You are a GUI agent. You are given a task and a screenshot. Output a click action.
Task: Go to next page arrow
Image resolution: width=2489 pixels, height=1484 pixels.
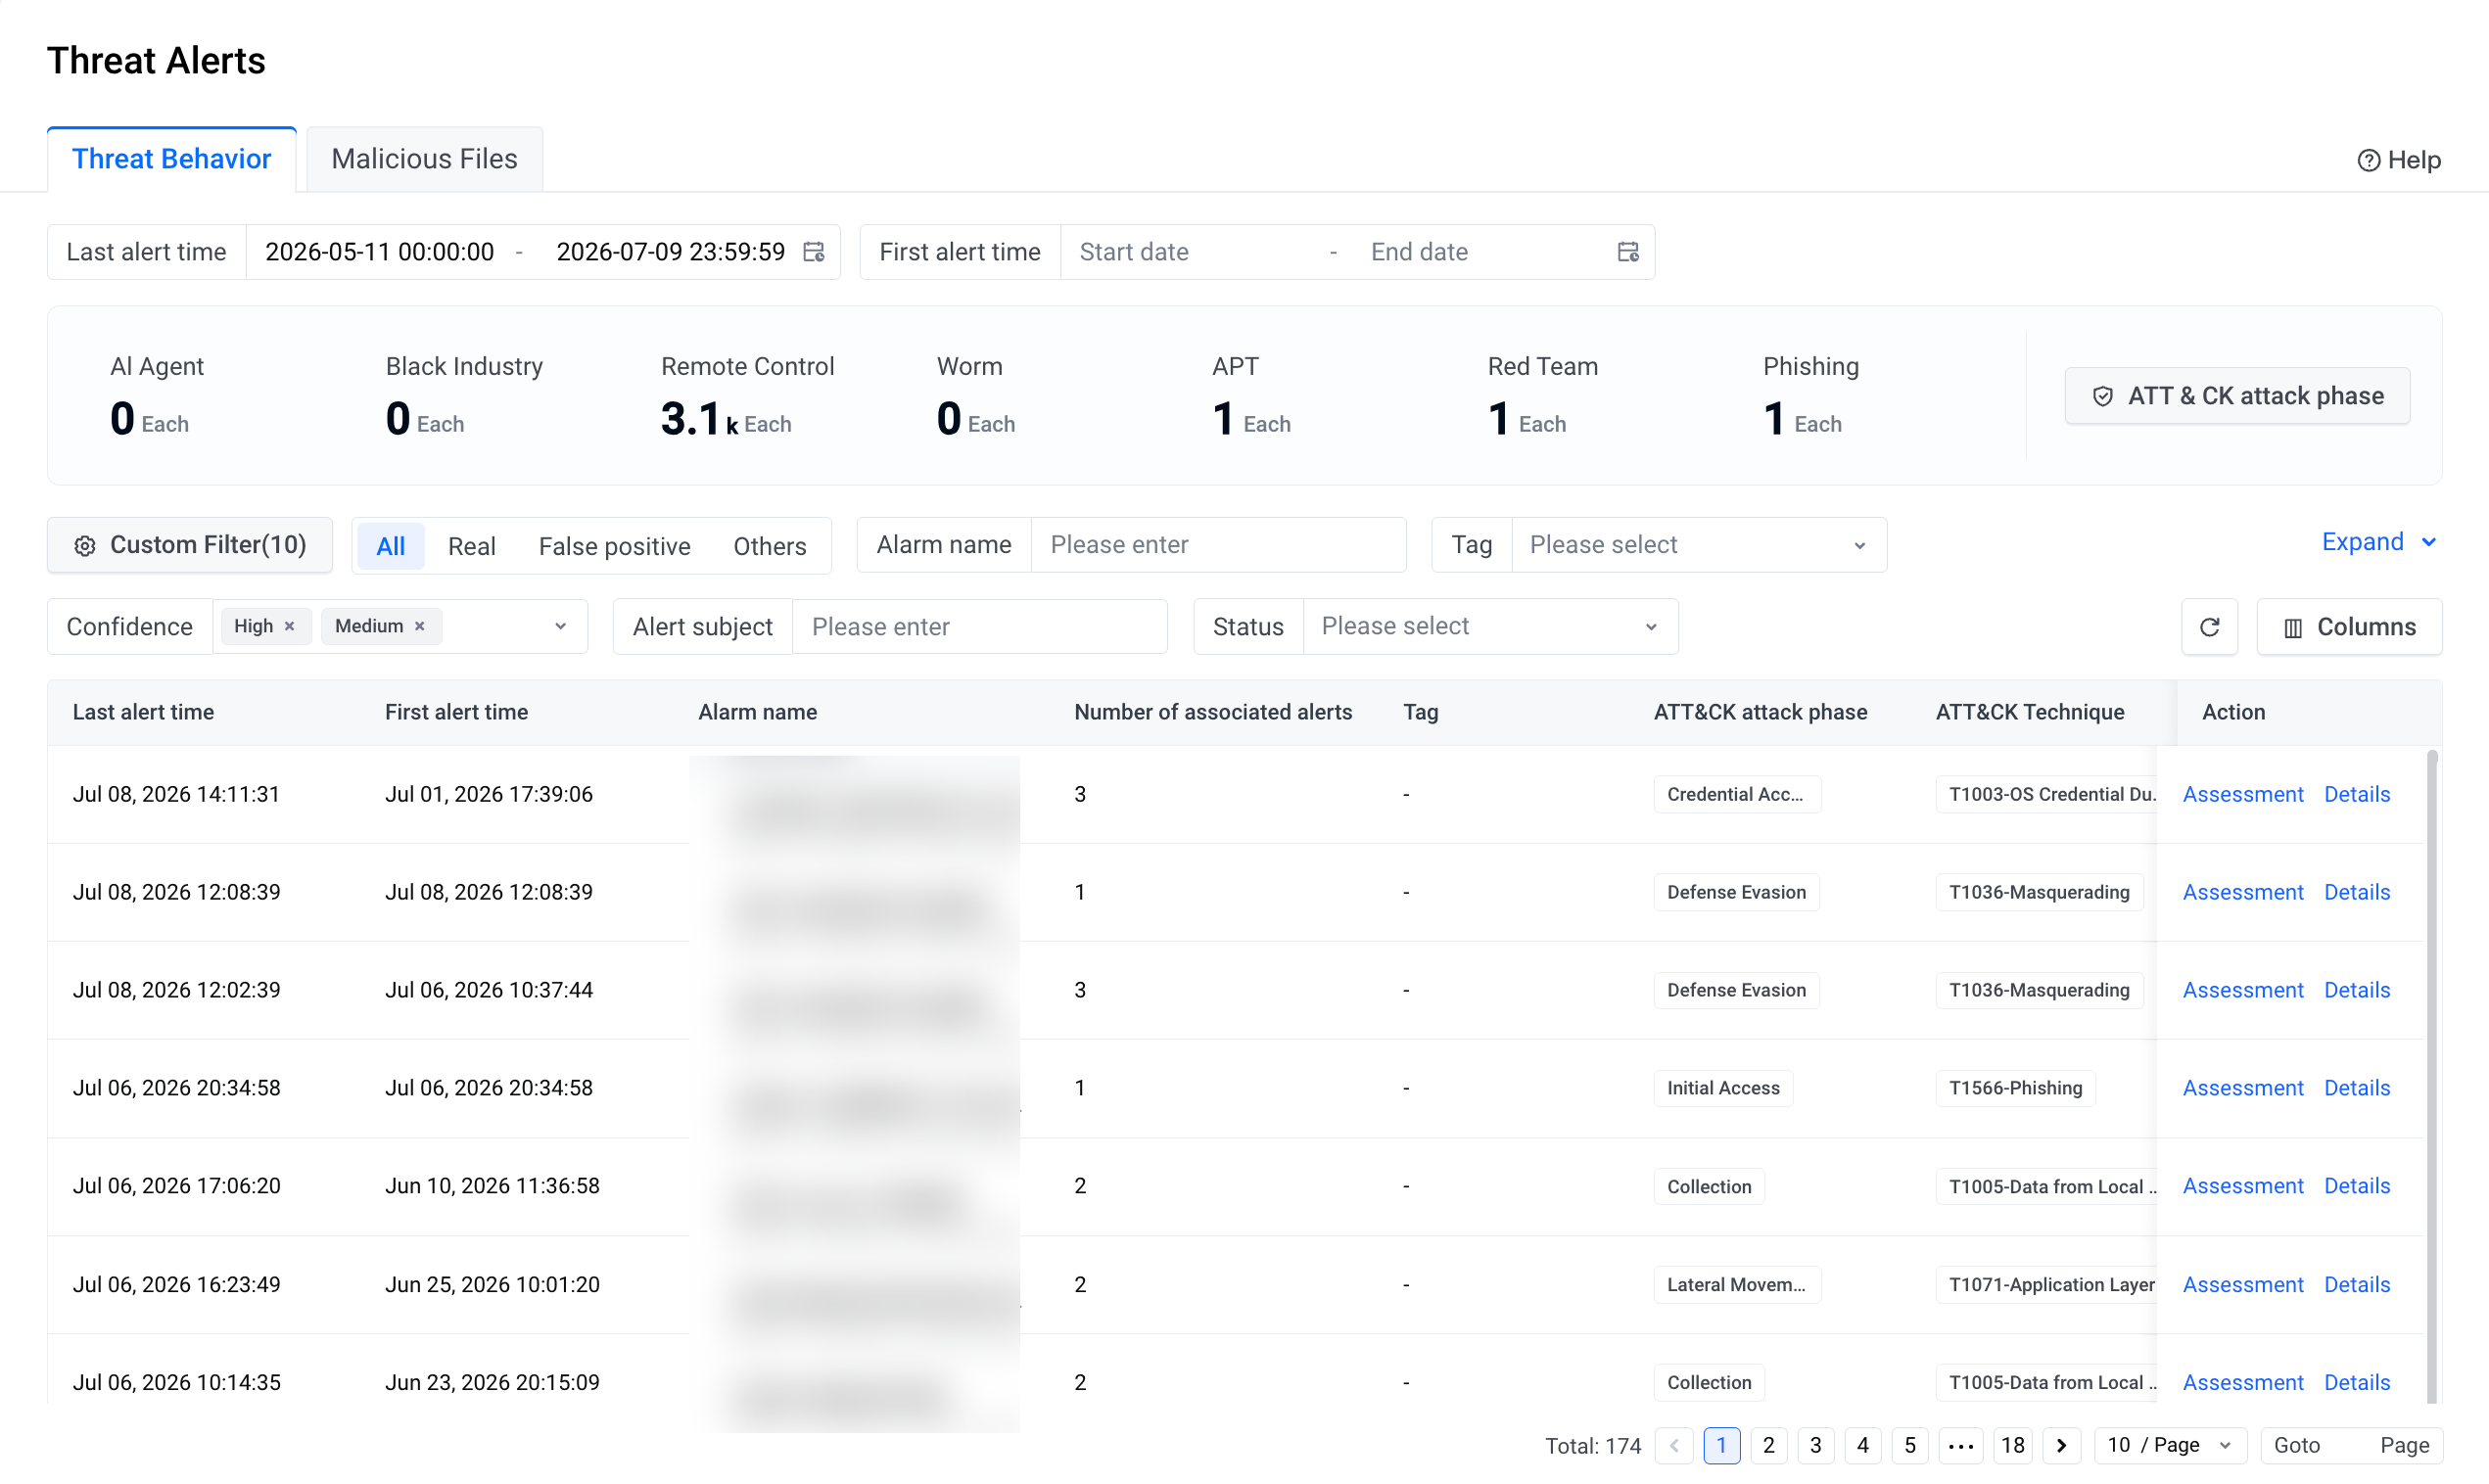click(2061, 1445)
